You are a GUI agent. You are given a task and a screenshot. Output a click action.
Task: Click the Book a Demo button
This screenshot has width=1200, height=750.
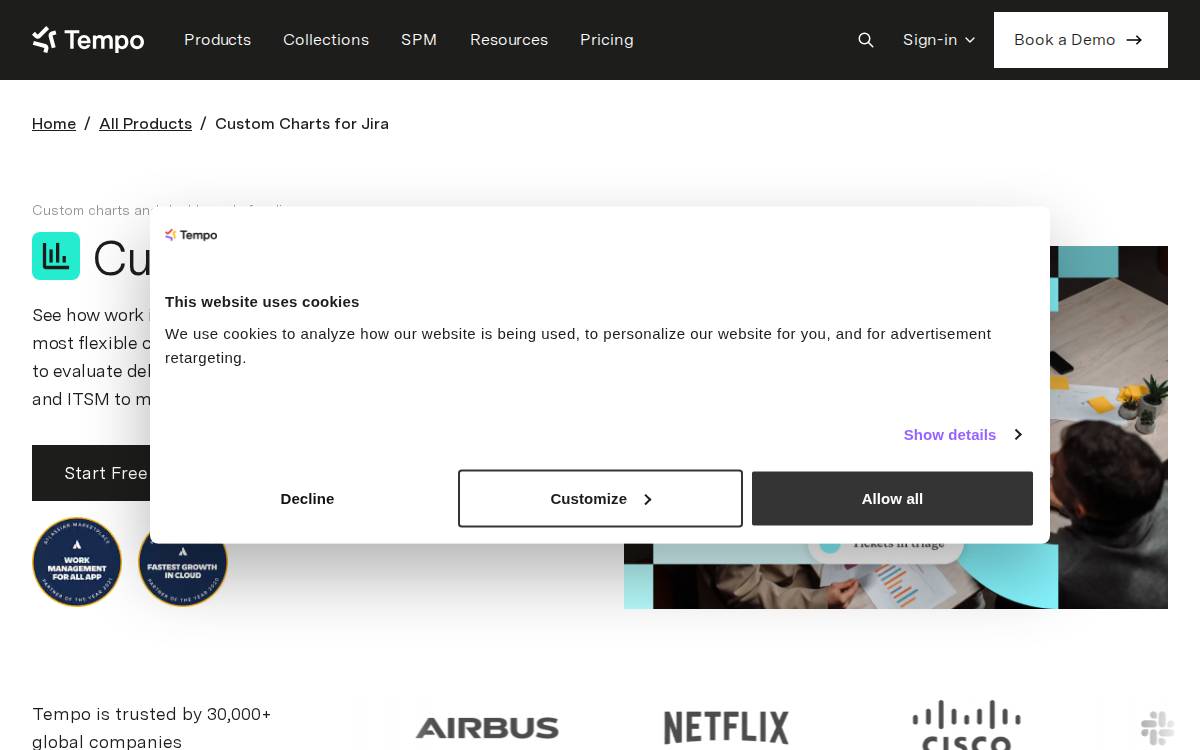pyautogui.click(x=1081, y=40)
